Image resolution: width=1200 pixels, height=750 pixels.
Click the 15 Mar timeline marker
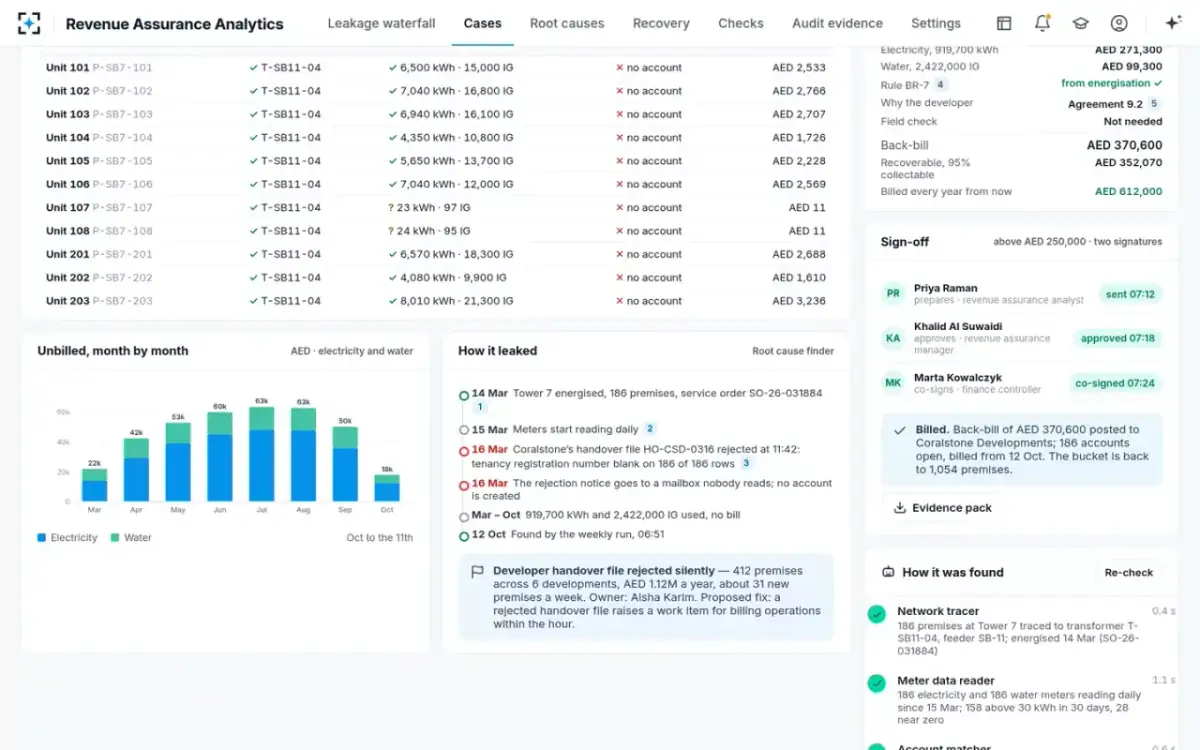[464, 430]
